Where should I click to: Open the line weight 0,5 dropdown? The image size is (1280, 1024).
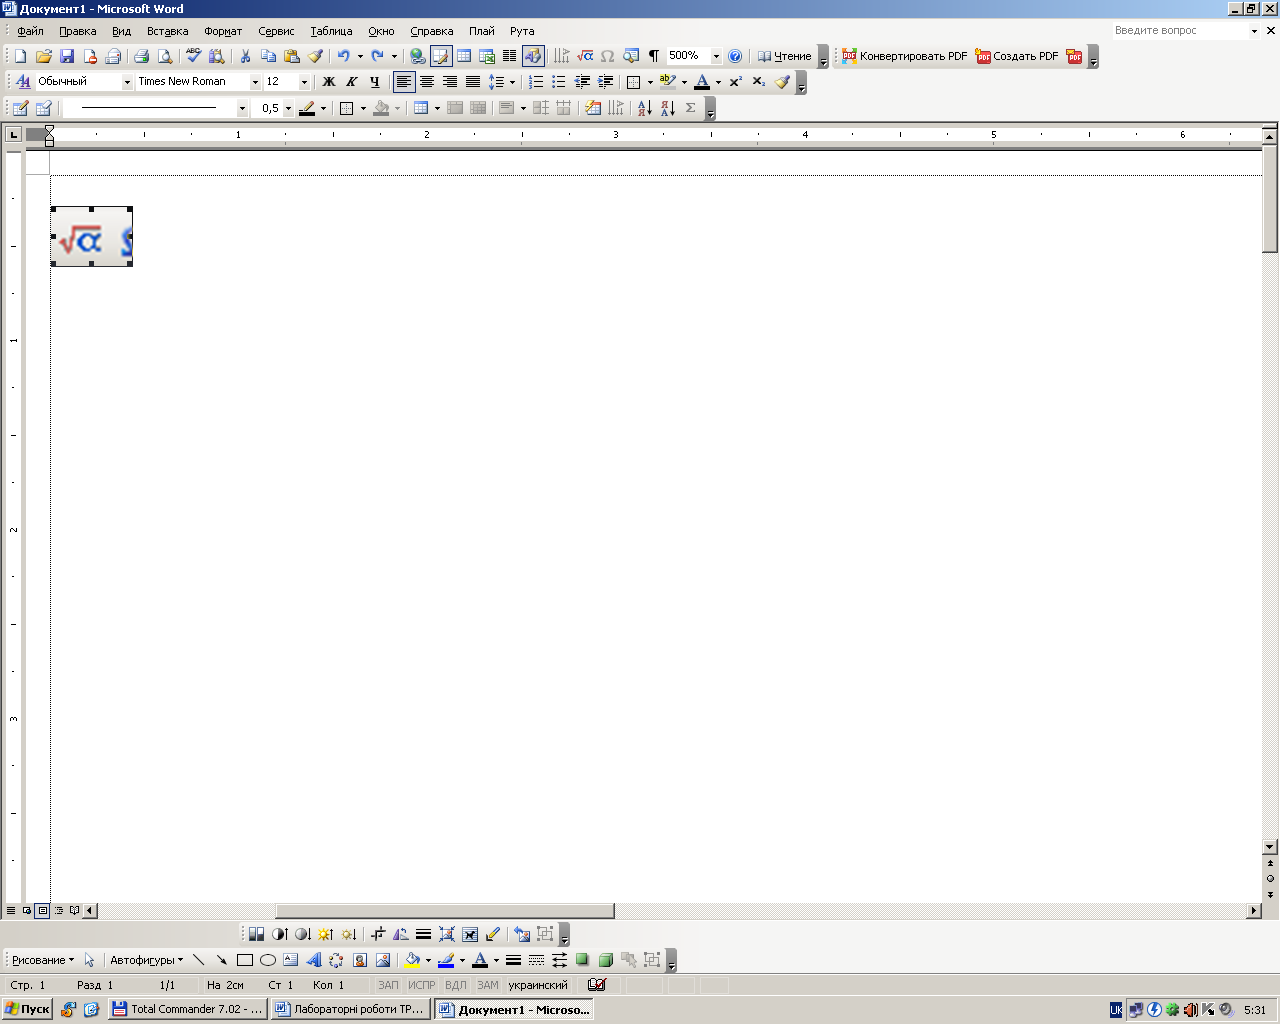[x=288, y=108]
